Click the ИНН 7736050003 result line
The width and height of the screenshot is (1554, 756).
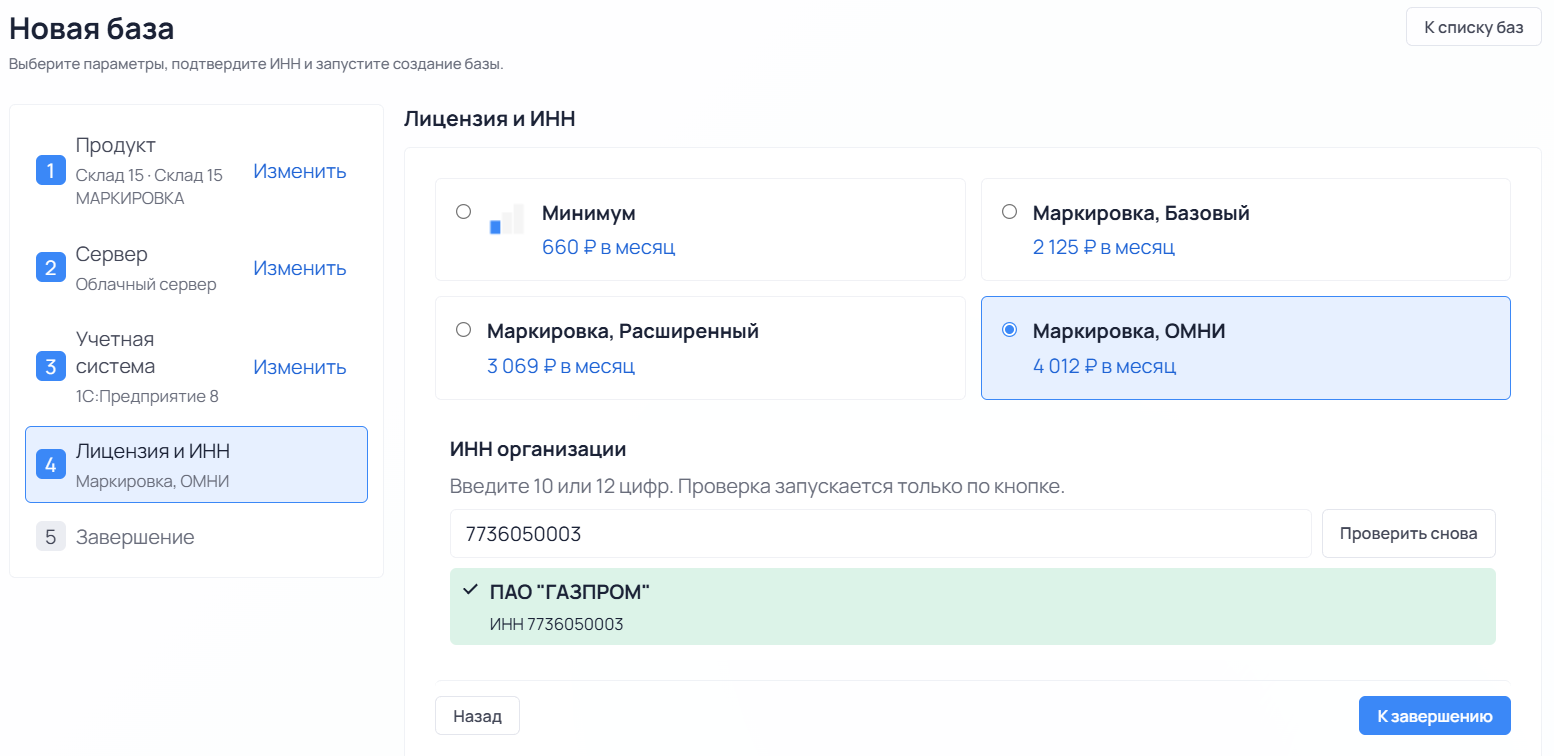click(557, 625)
